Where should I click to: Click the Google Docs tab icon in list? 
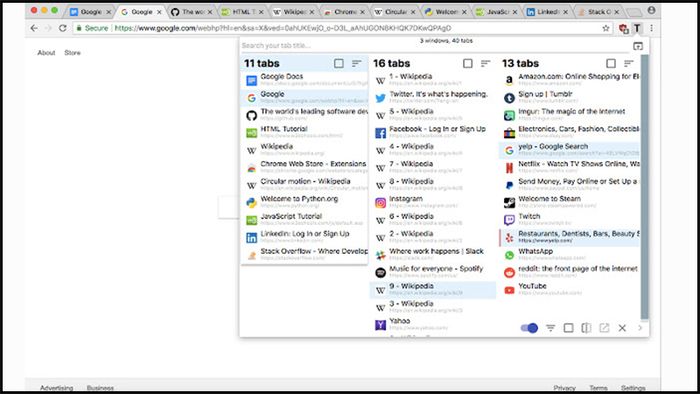(251, 80)
